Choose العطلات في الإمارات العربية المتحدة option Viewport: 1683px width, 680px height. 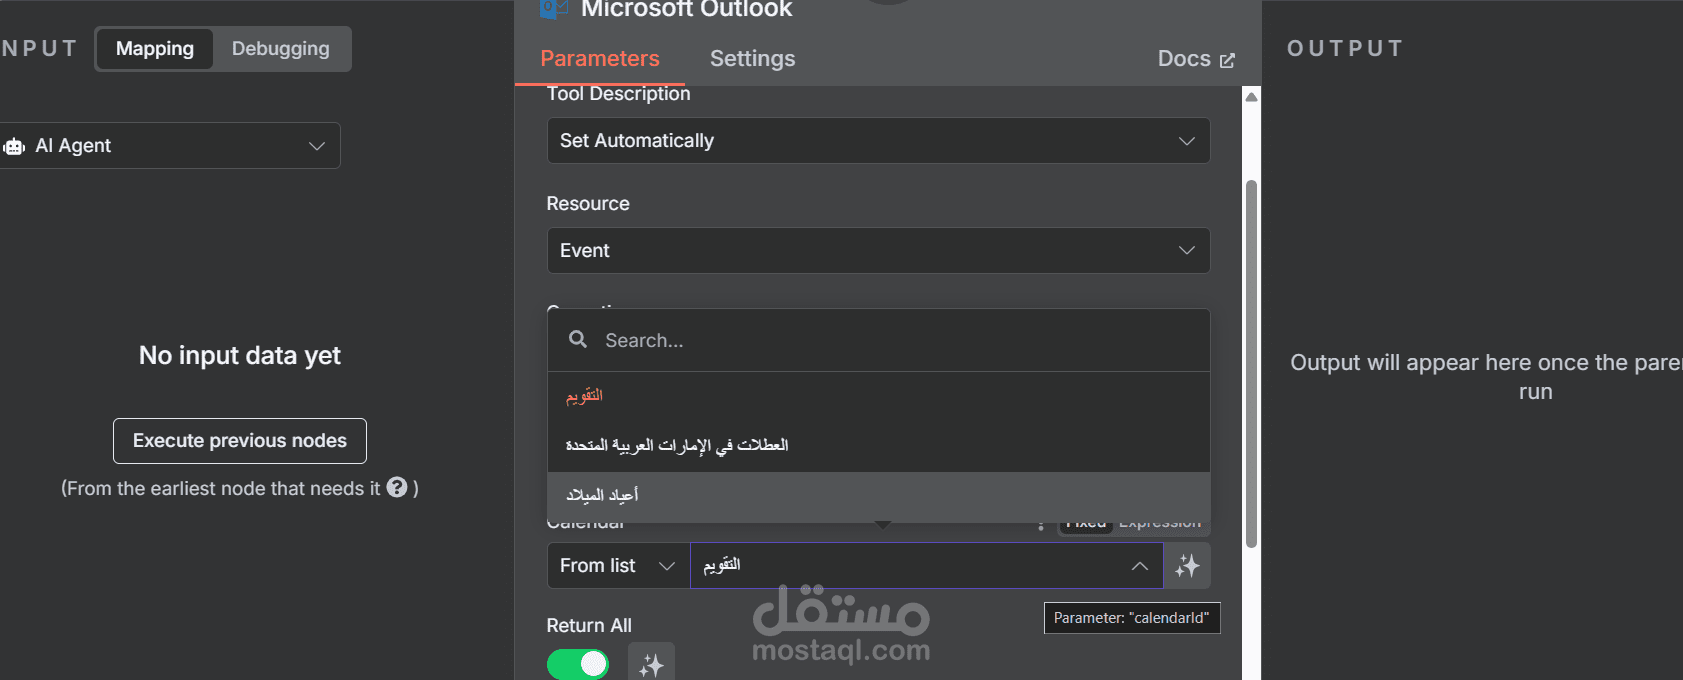(x=878, y=446)
